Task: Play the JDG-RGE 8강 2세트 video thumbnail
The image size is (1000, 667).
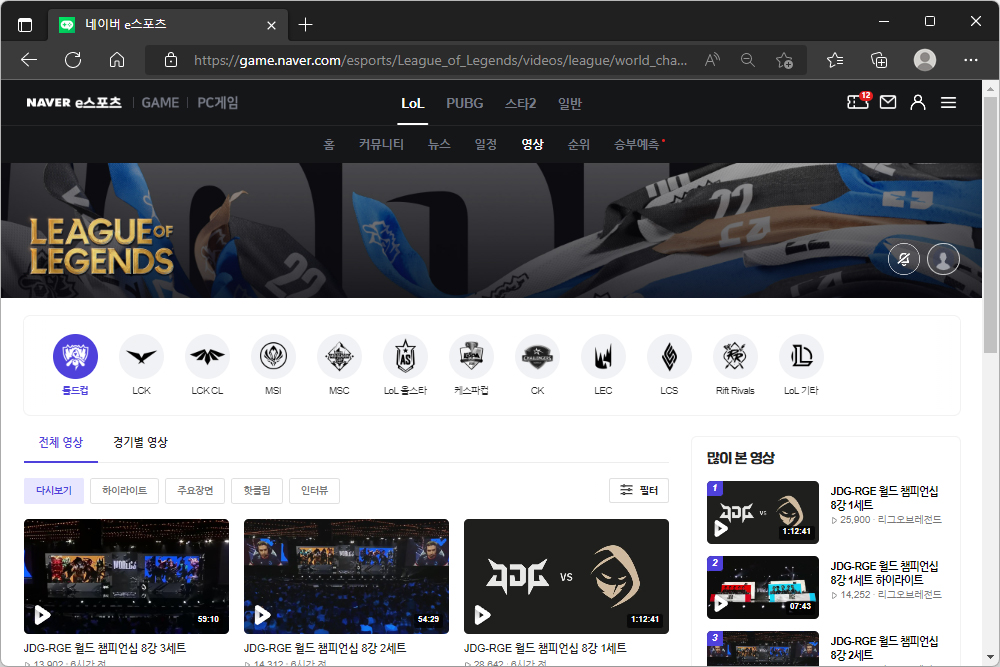Action: click(346, 576)
